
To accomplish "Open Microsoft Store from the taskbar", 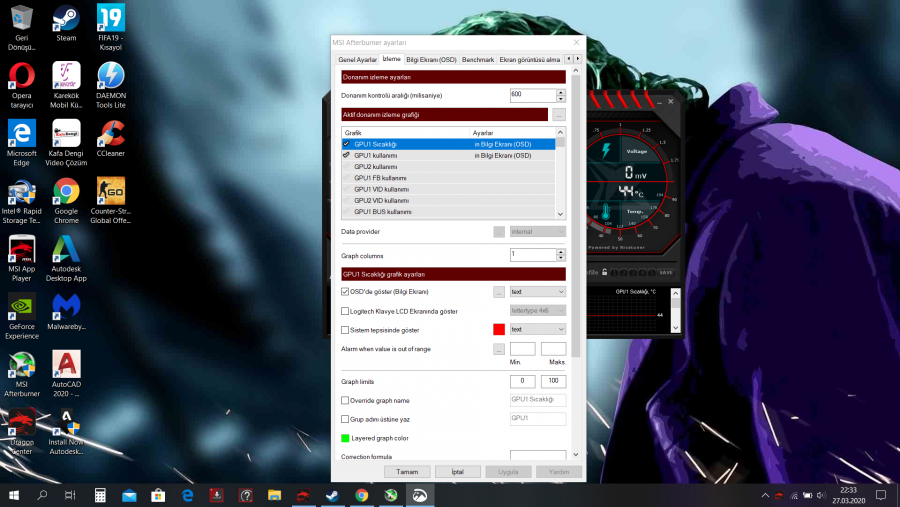I will click(x=158, y=495).
